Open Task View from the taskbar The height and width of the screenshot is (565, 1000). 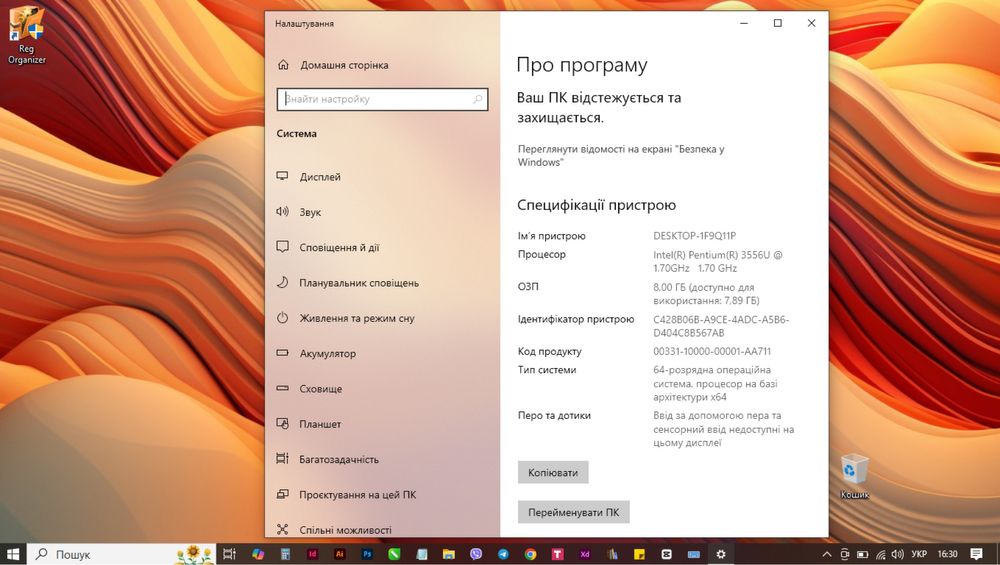click(x=229, y=554)
